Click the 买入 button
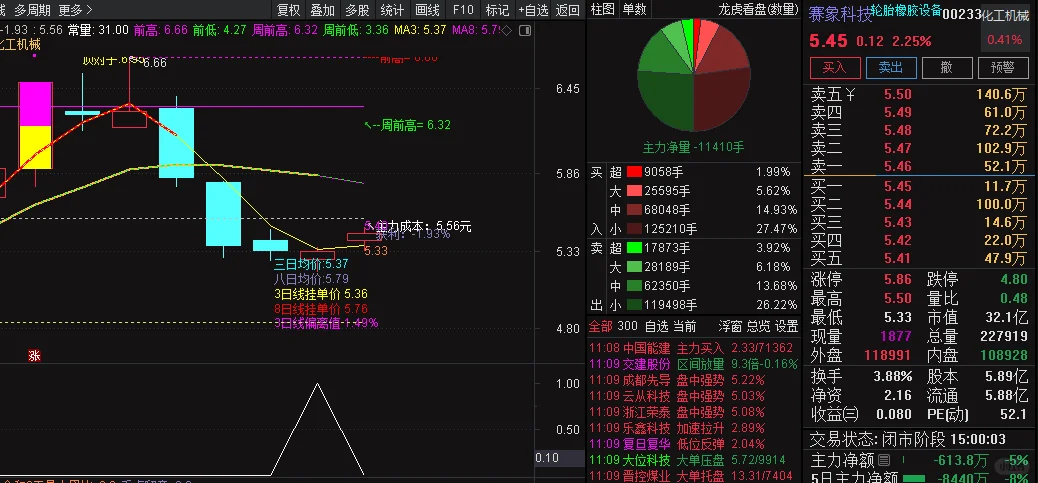Screen dimensions: 1038x483 coord(835,67)
